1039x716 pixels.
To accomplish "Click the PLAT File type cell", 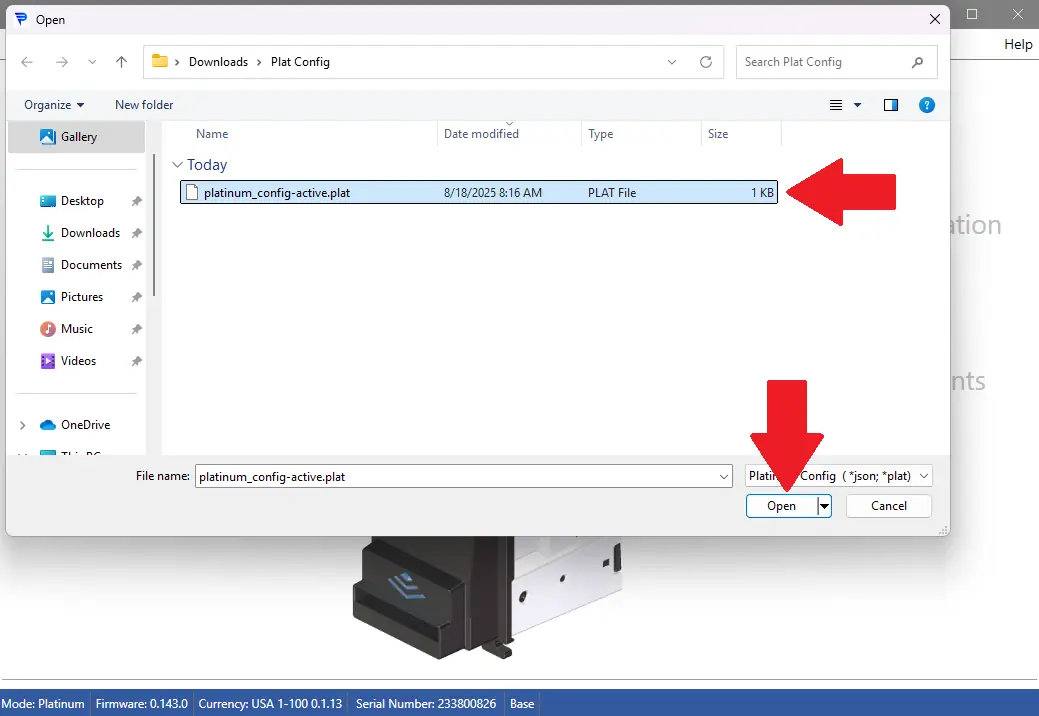I will pos(612,193).
